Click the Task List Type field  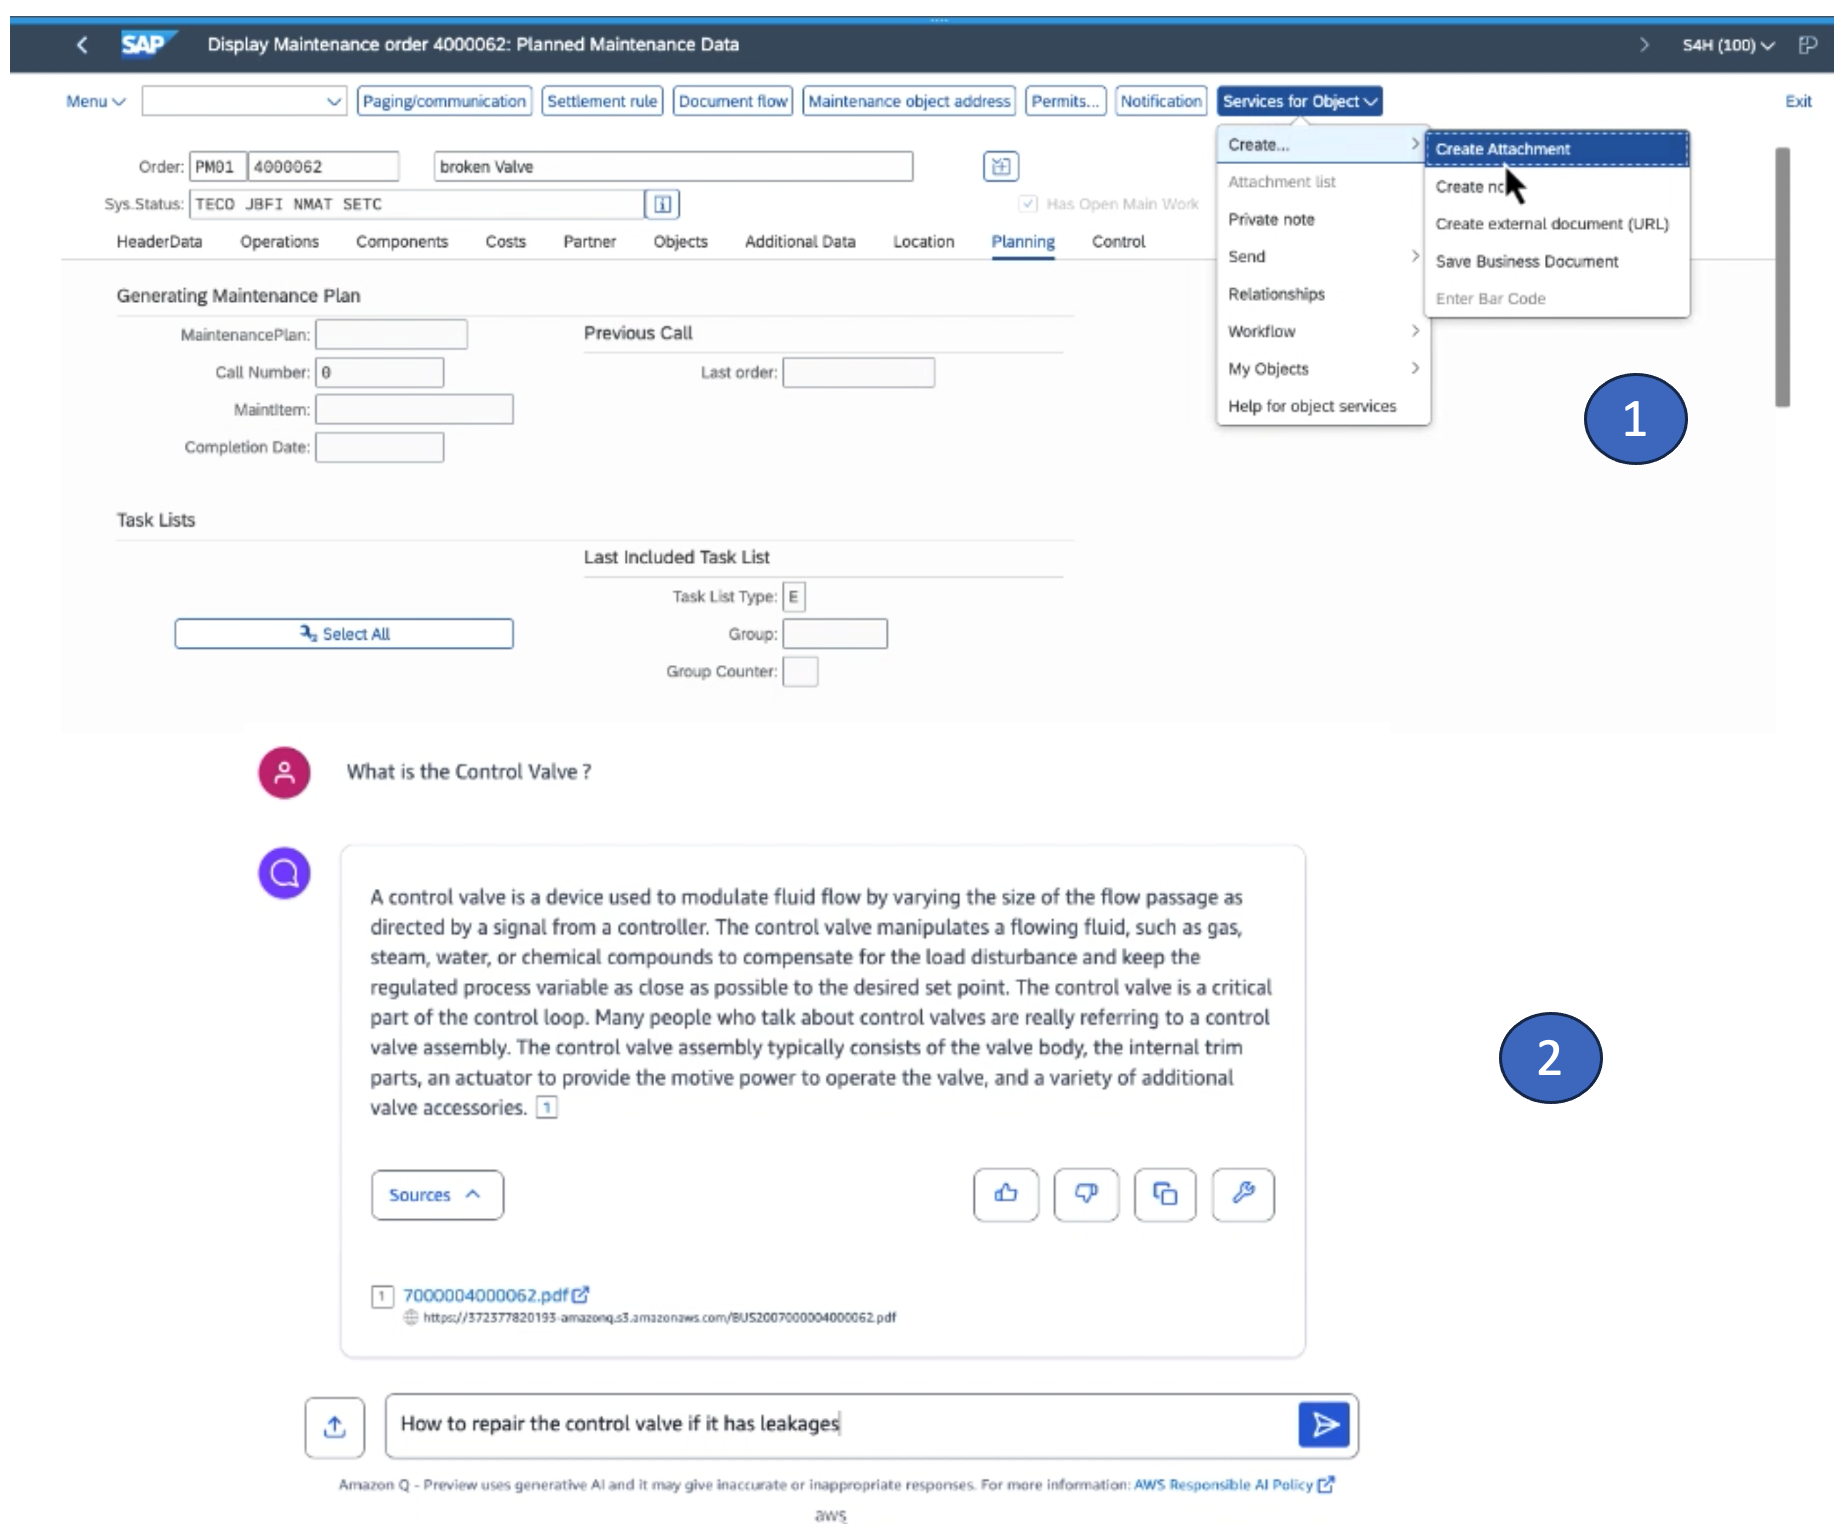(x=794, y=597)
